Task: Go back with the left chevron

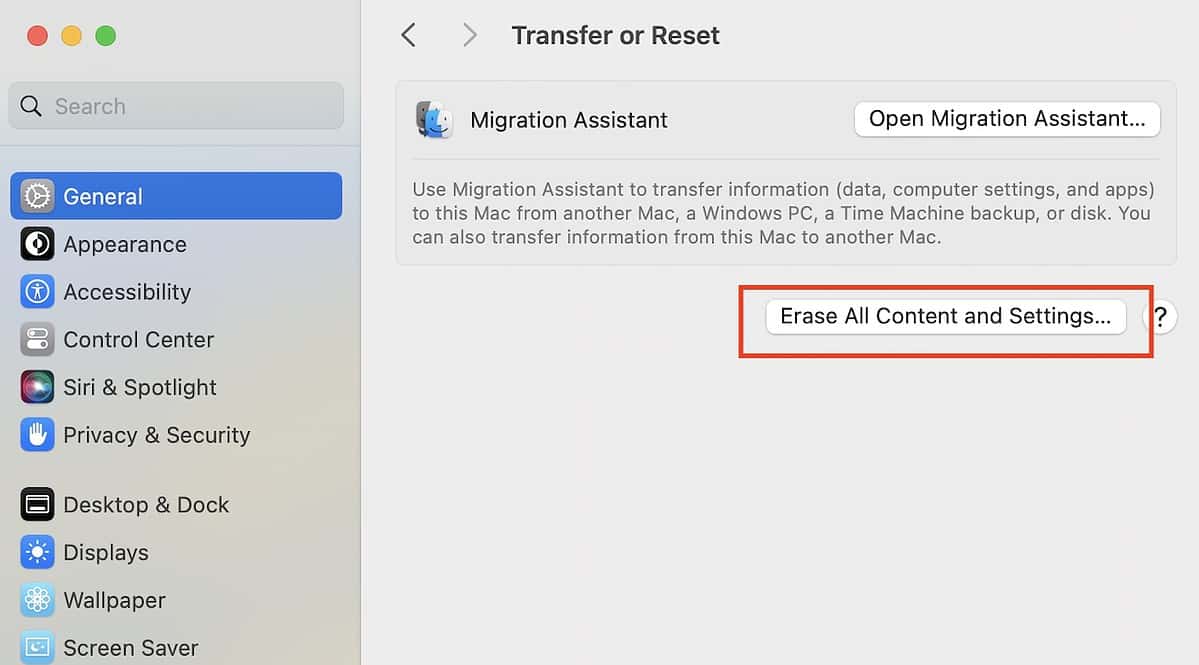Action: pos(408,35)
